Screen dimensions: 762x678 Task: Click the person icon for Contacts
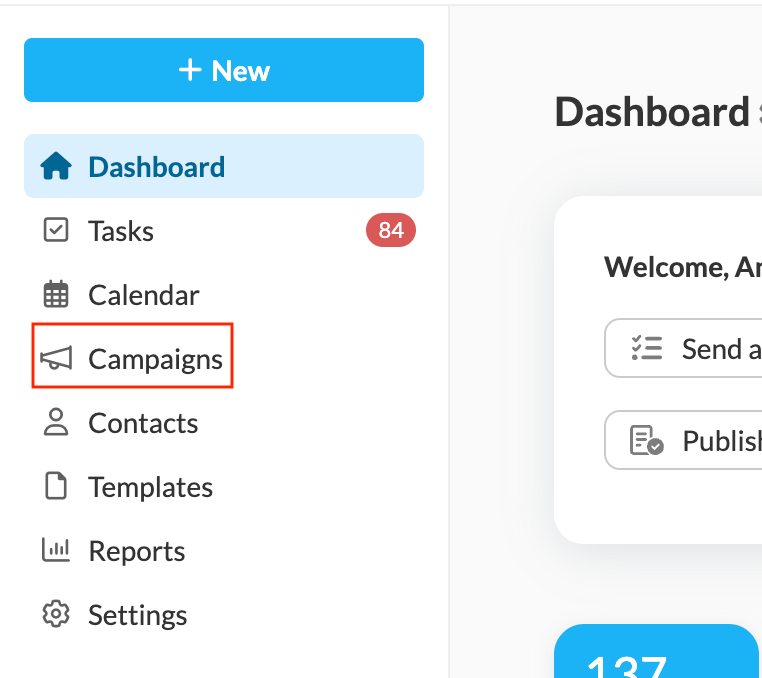pyautogui.click(x=56, y=423)
